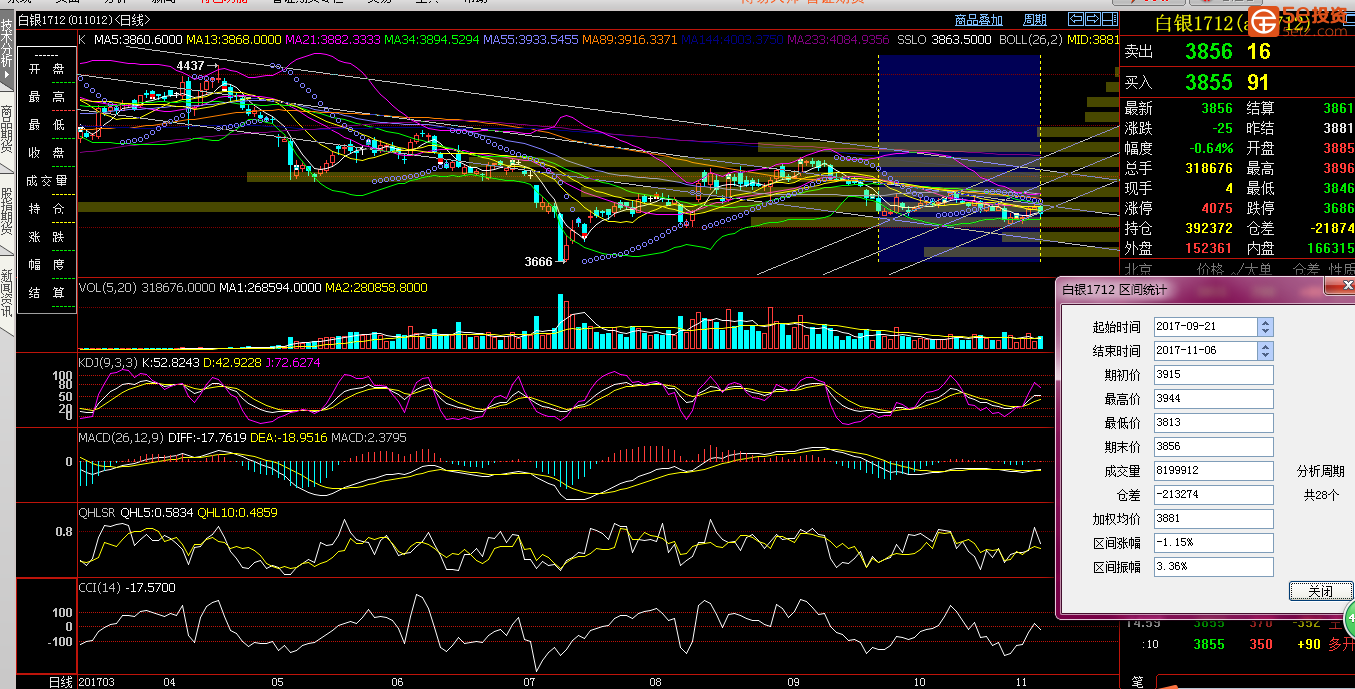Click the 涨停 value 4075
The width and height of the screenshot is (1355, 689).
(x=1217, y=208)
